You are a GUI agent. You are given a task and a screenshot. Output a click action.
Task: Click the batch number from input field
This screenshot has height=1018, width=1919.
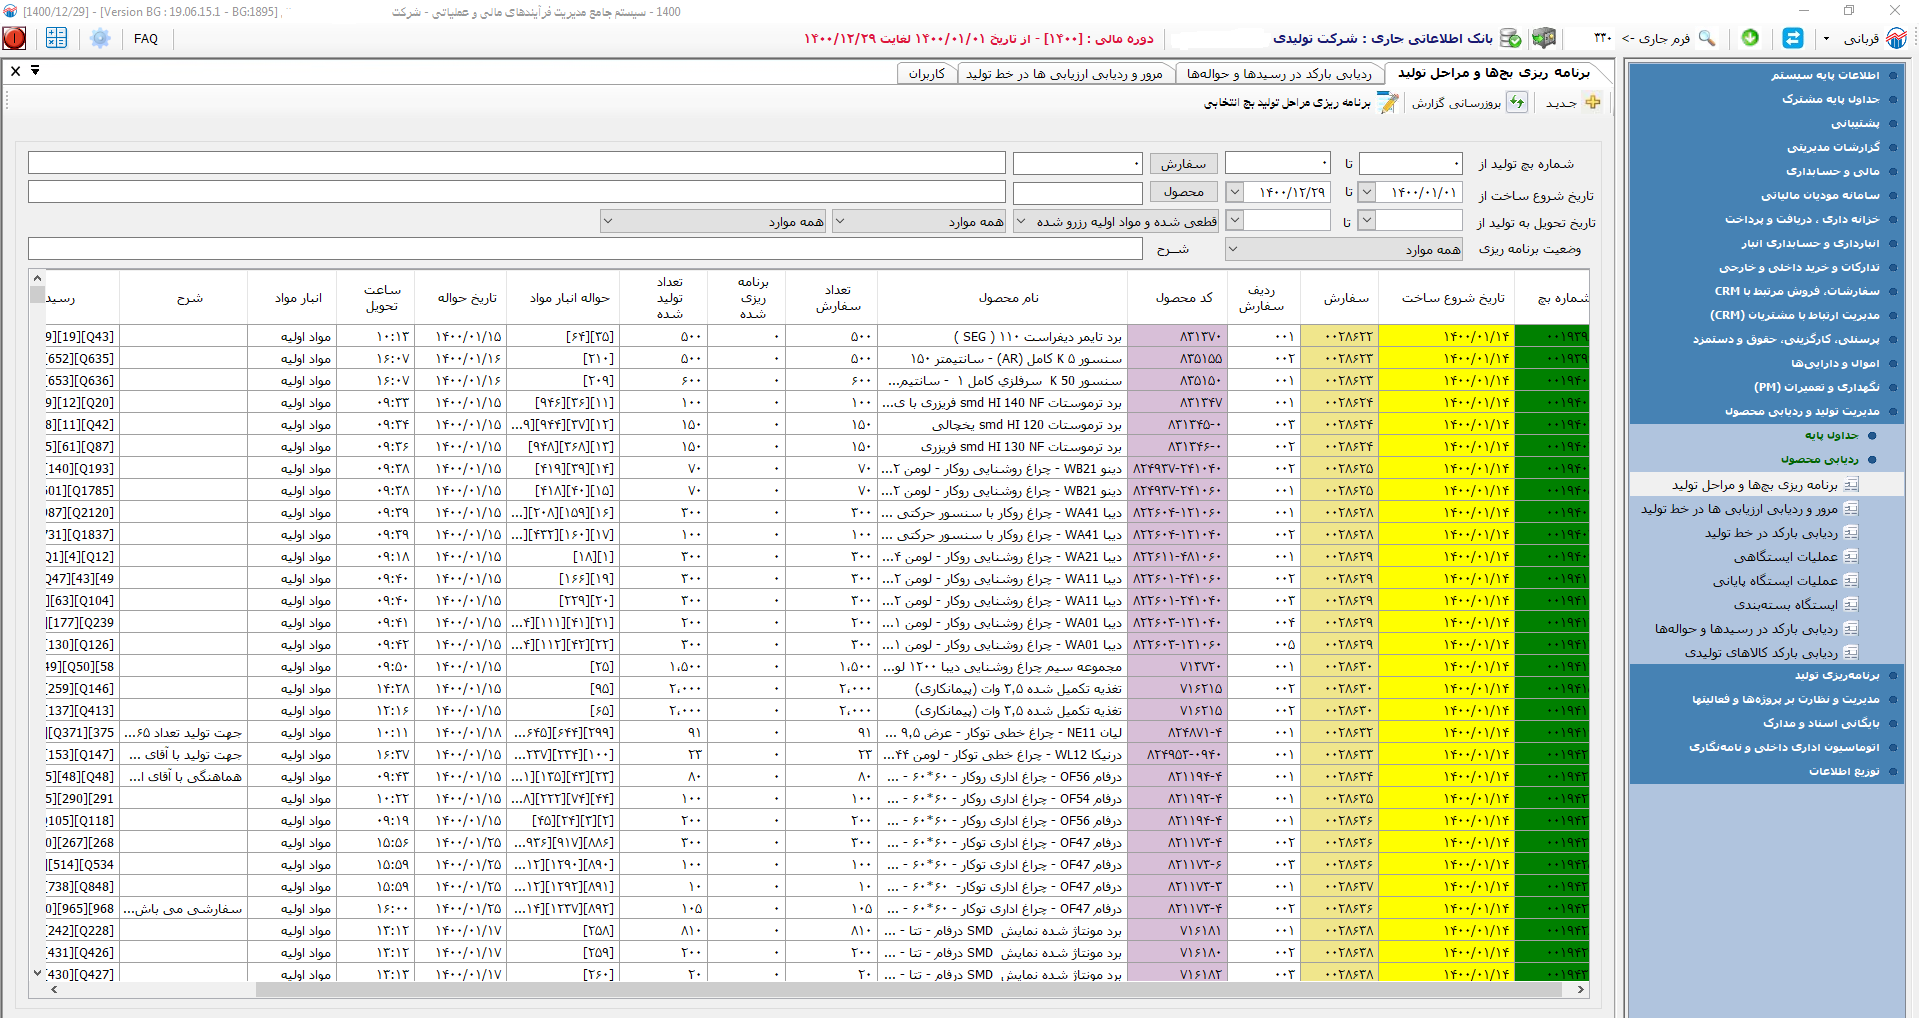(1410, 163)
